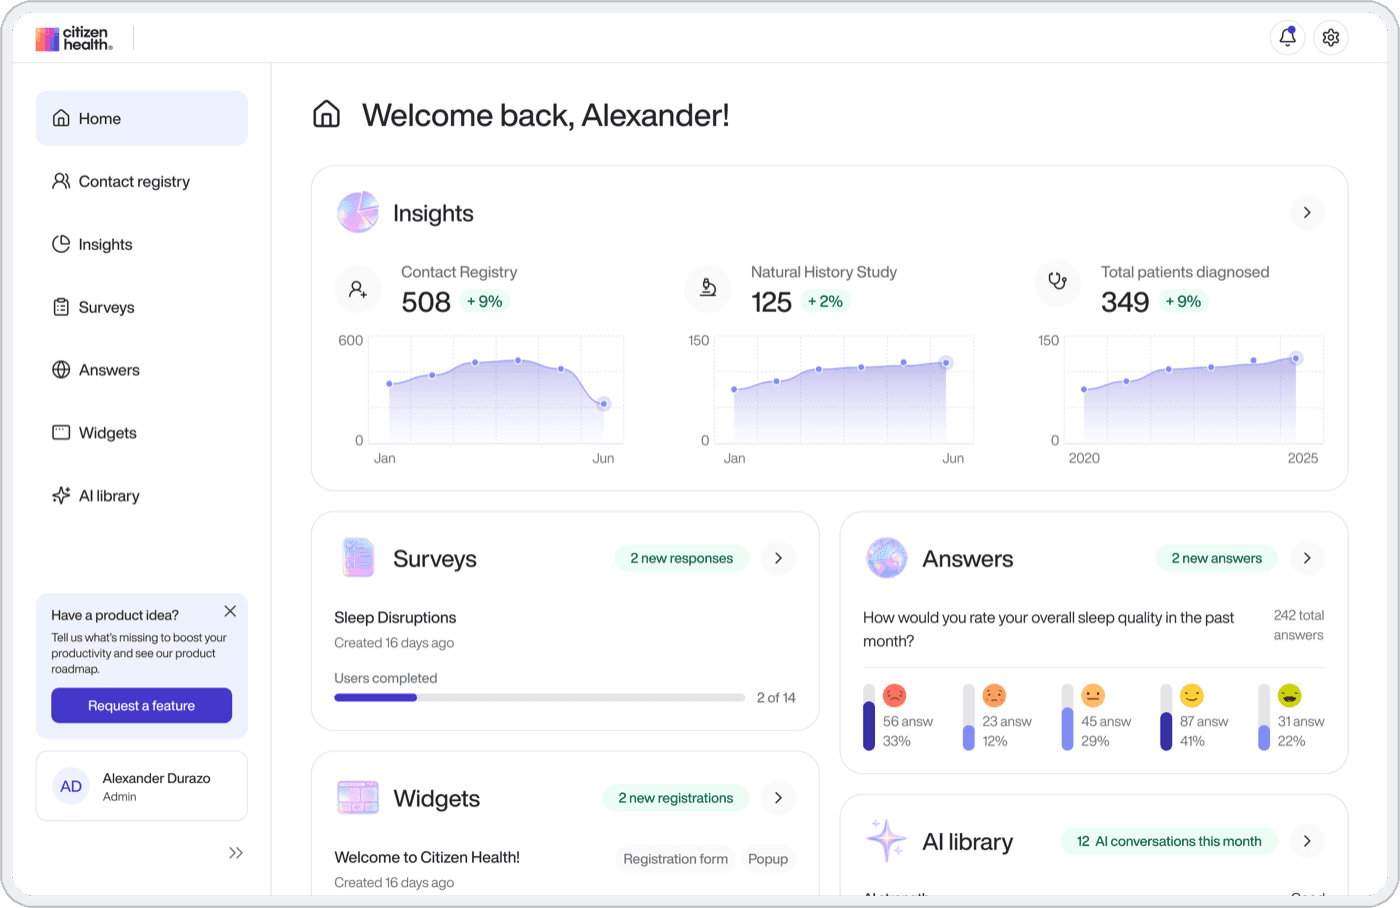
Task: Click the Users completed progress bar
Action: coord(540,697)
